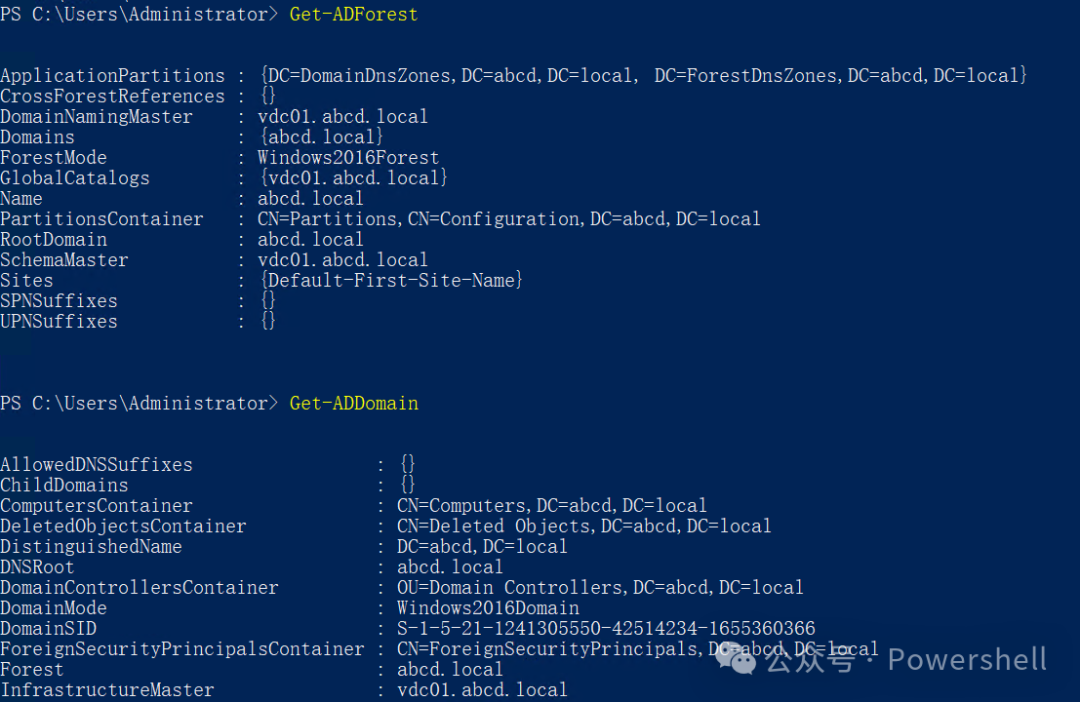Click the GlobalCatalogs property label
The image size is (1080, 702).
click(74, 178)
